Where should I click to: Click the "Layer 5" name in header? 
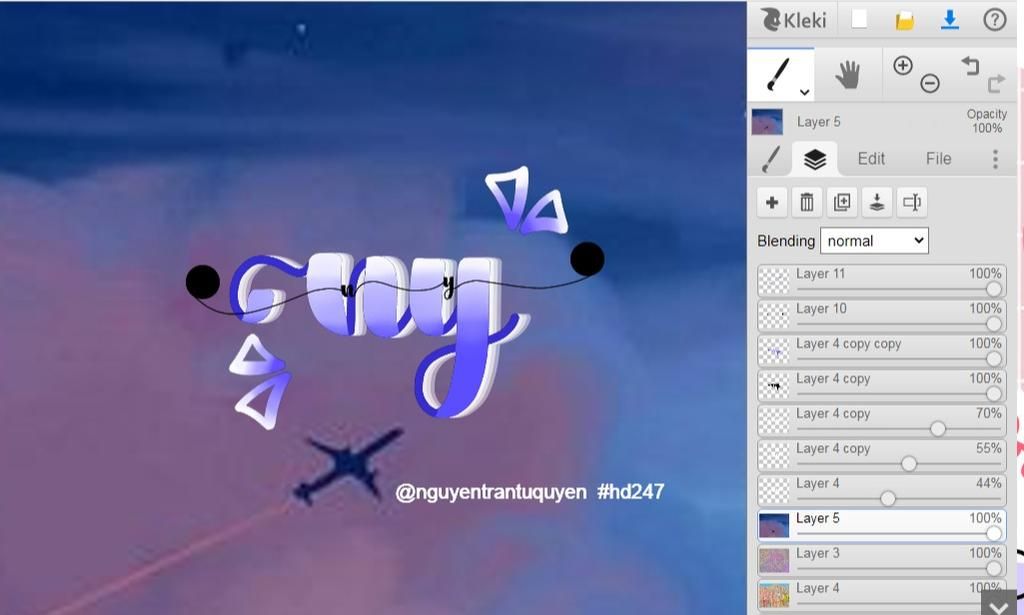coord(818,121)
